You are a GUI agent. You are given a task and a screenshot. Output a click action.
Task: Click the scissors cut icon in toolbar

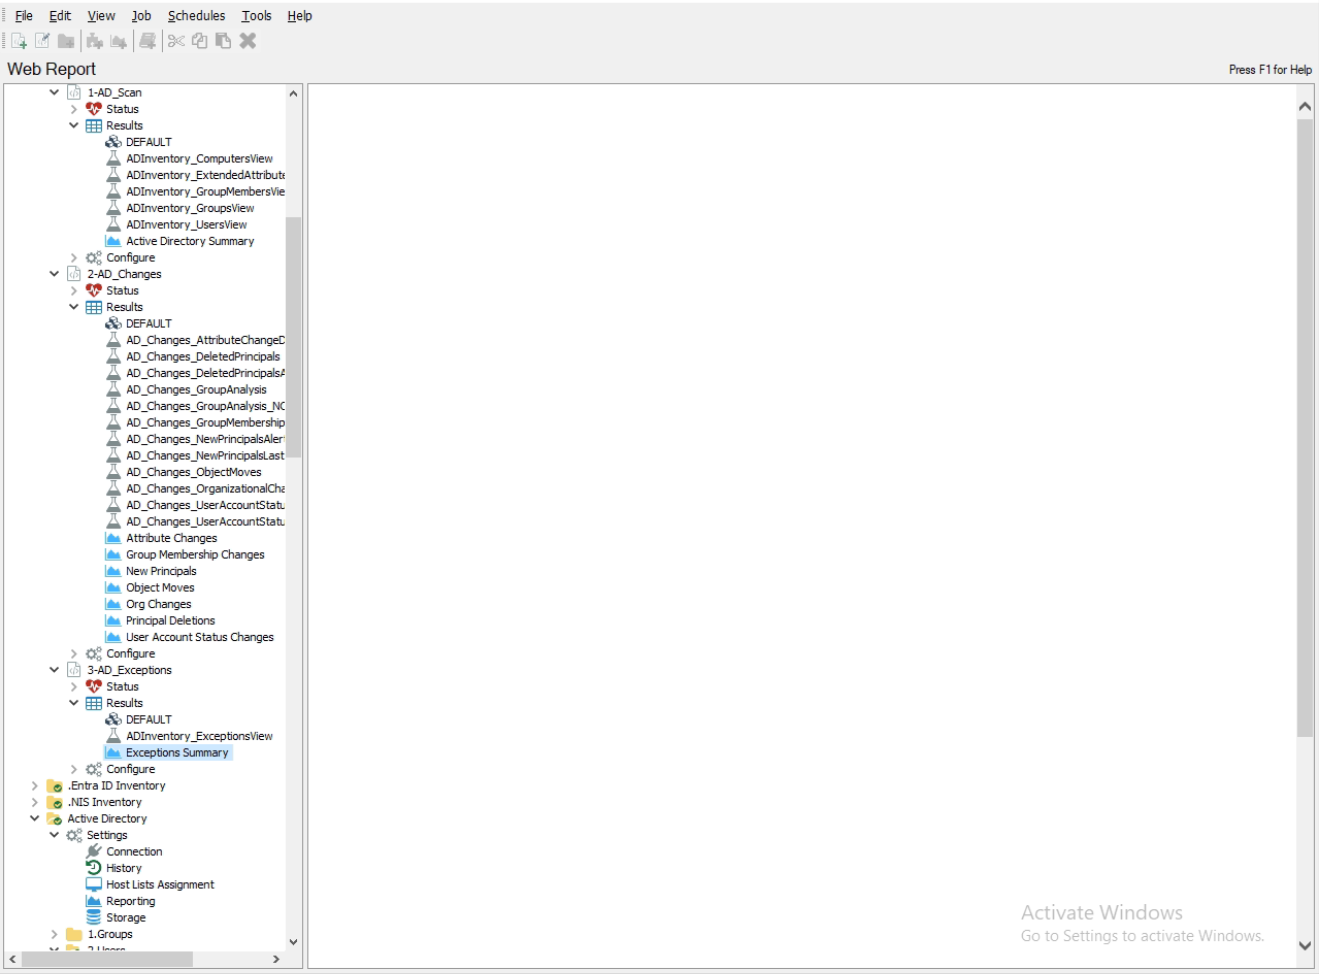[x=176, y=41]
